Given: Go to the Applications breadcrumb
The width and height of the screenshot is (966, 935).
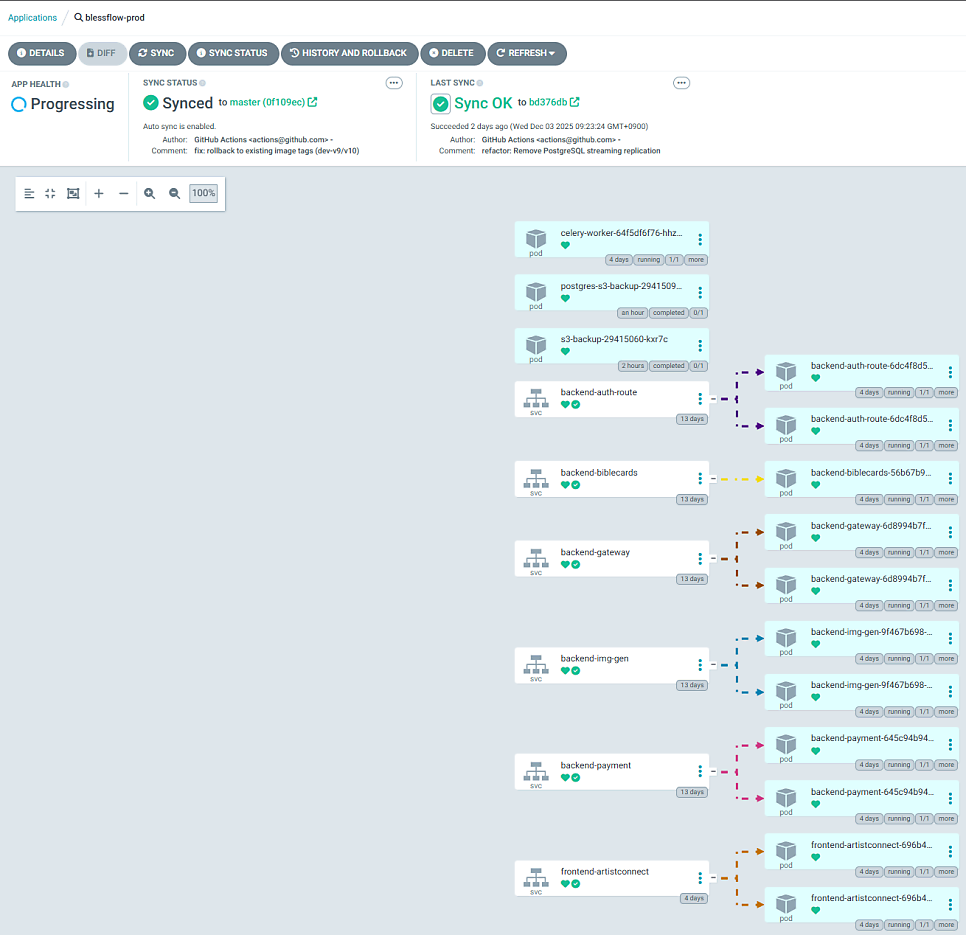Looking at the screenshot, I should [x=32, y=17].
